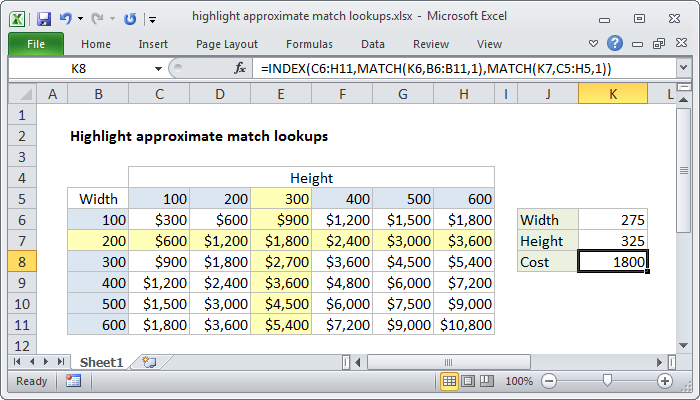Go to the Page Layout tab
700x400 pixels.
pos(227,44)
